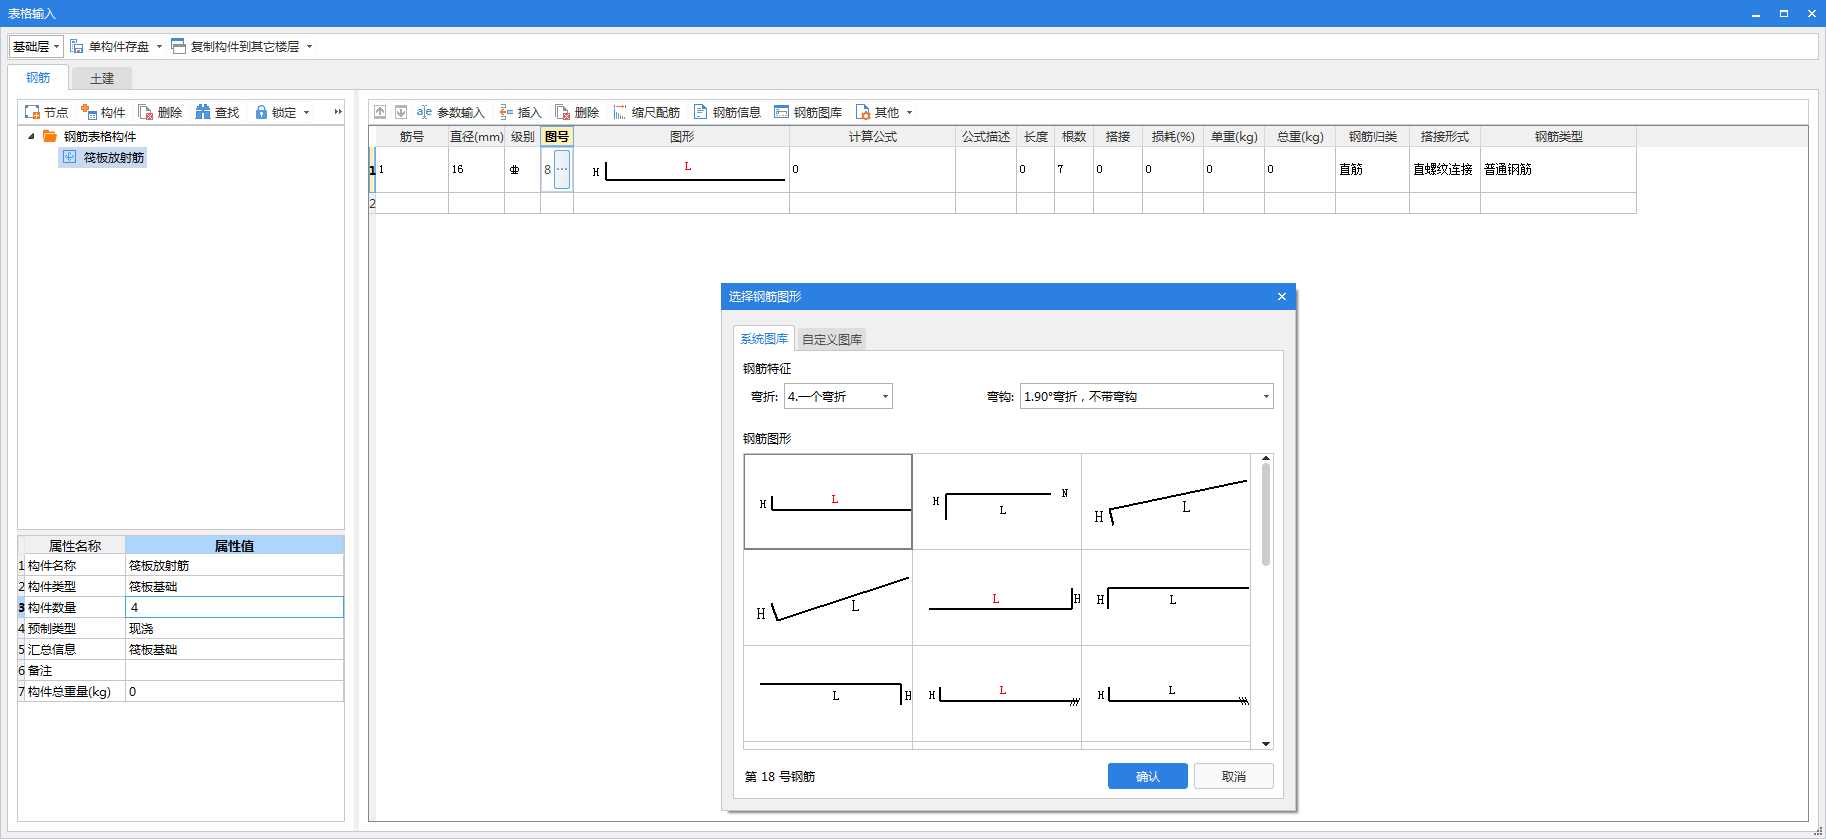This screenshot has height=839, width=1826.
Task: Click the 取消 cancel button
Action: coord(1234,776)
